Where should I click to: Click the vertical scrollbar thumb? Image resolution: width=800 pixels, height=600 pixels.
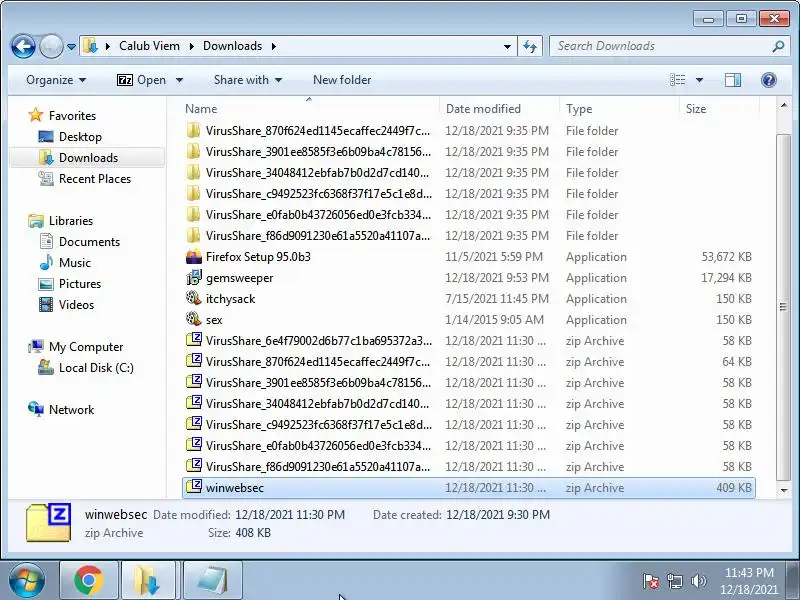coord(783,307)
